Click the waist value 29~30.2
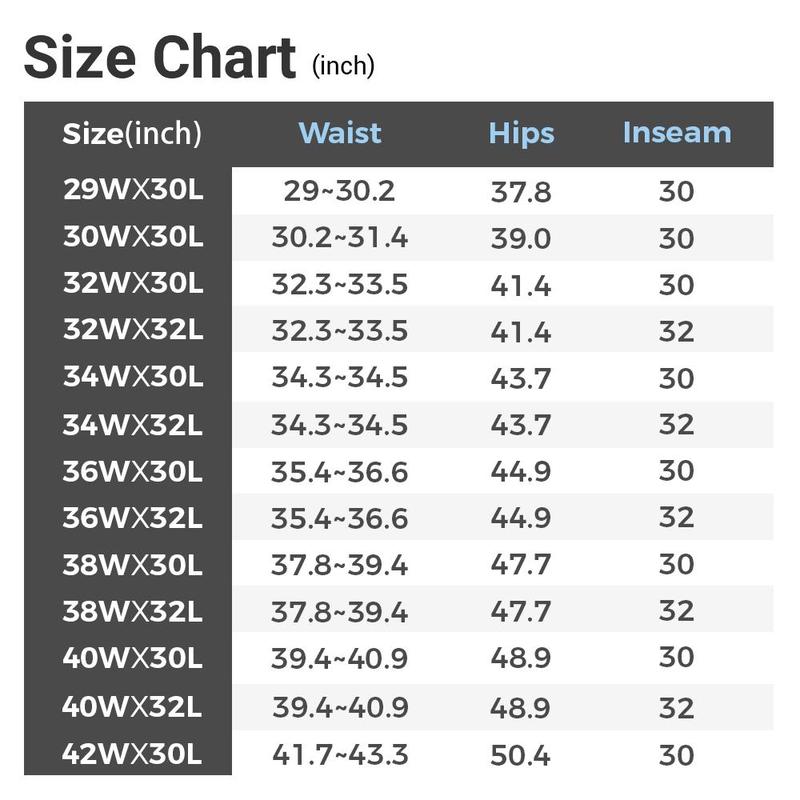Image resolution: width=800 pixels, height=800 pixels. click(x=340, y=191)
